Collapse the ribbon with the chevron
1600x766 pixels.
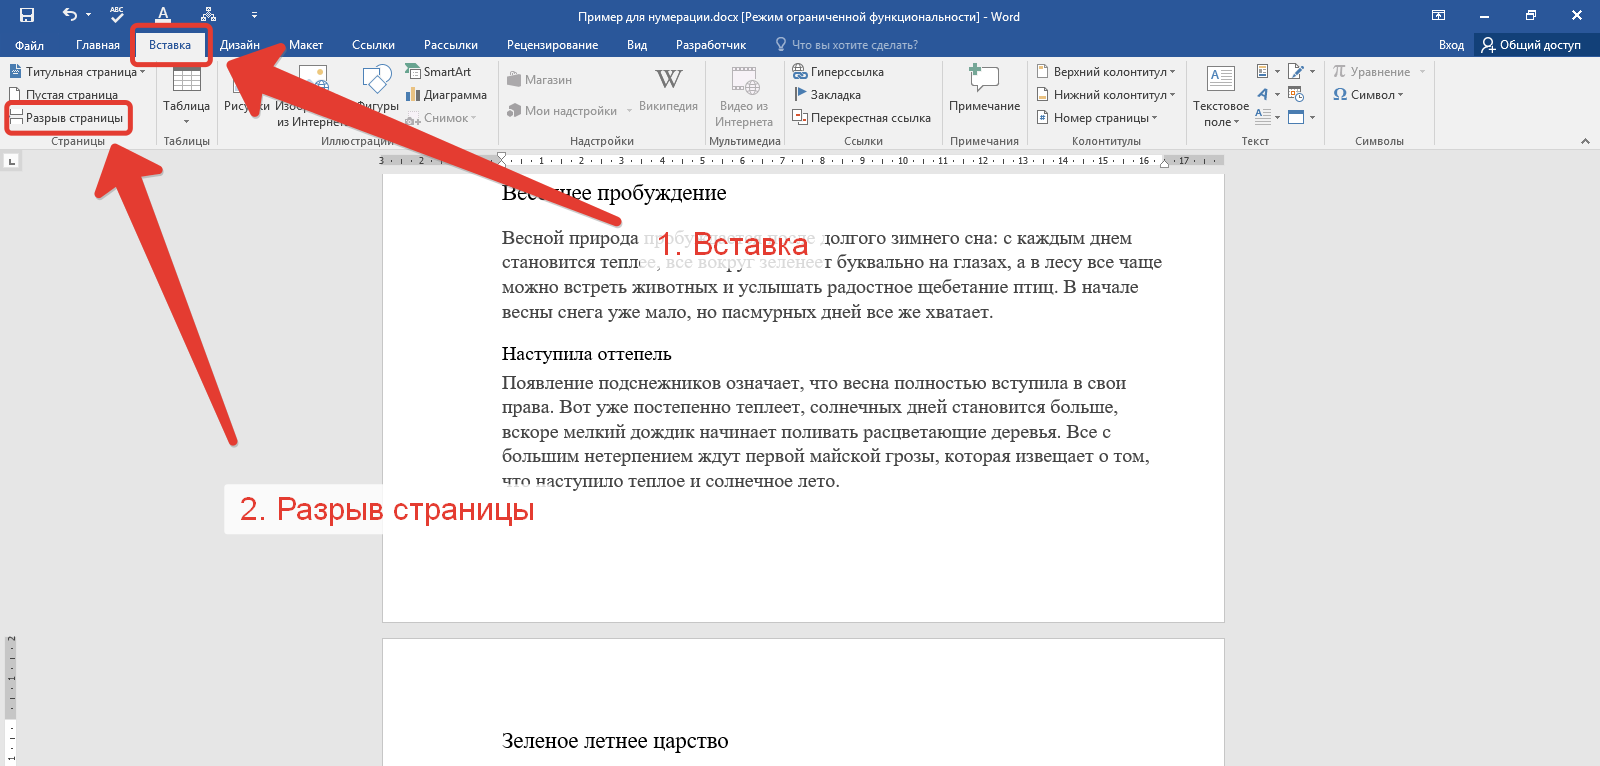pyautogui.click(x=1585, y=141)
